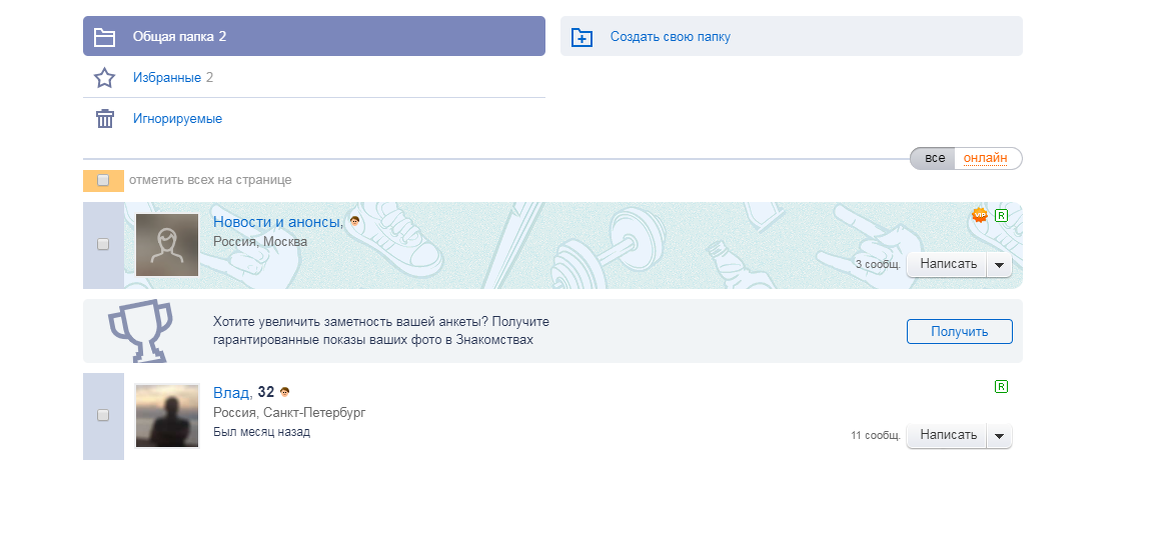Click Создать свою папку link
Viewport: 1169px width, 554px height.
(x=670, y=37)
